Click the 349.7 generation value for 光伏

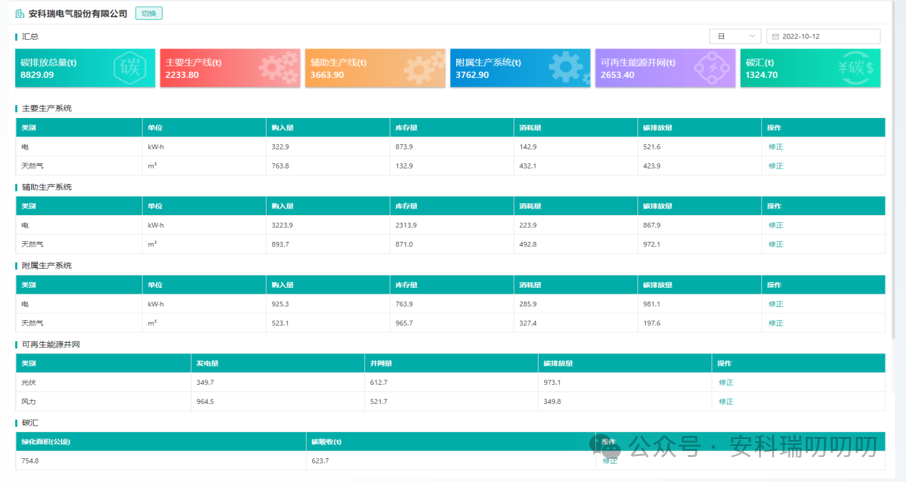(x=205, y=383)
